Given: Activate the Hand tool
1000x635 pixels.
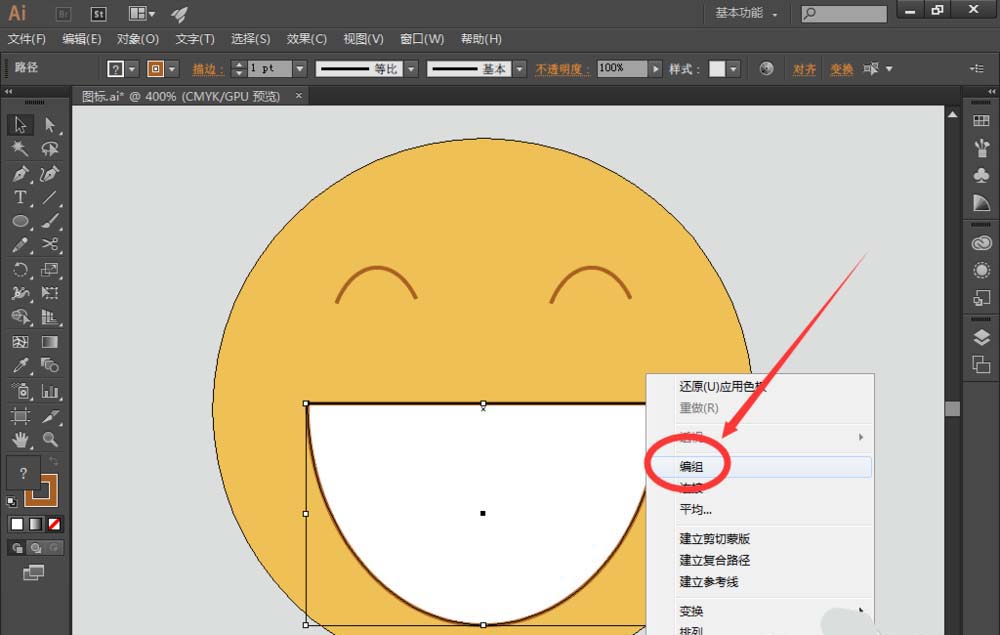Looking at the screenshot, I should [x=20, y=439].
